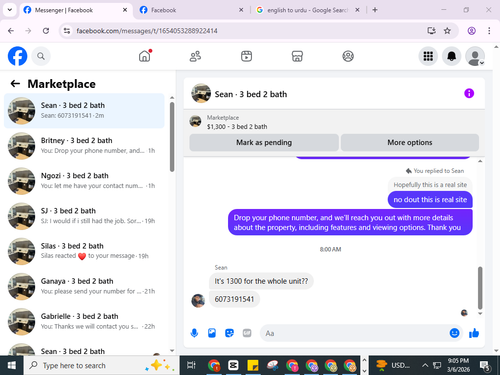Click More options button
500x375 pixels.
coord(410,143)
